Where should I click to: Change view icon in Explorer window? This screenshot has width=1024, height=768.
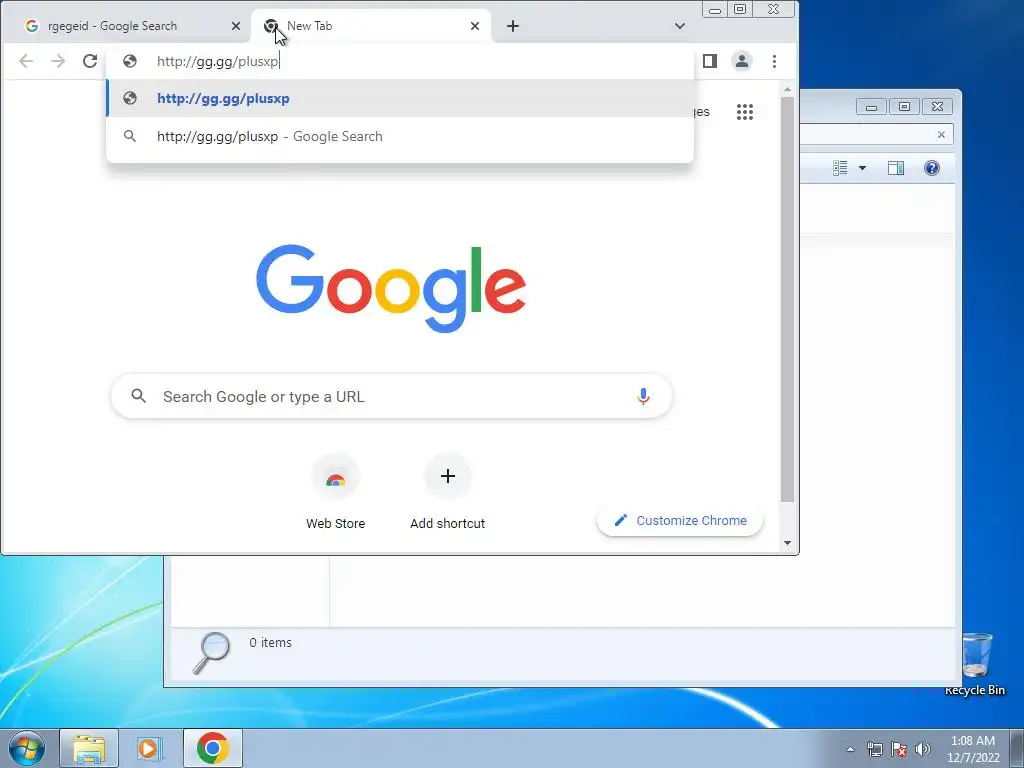pos(840,168)
